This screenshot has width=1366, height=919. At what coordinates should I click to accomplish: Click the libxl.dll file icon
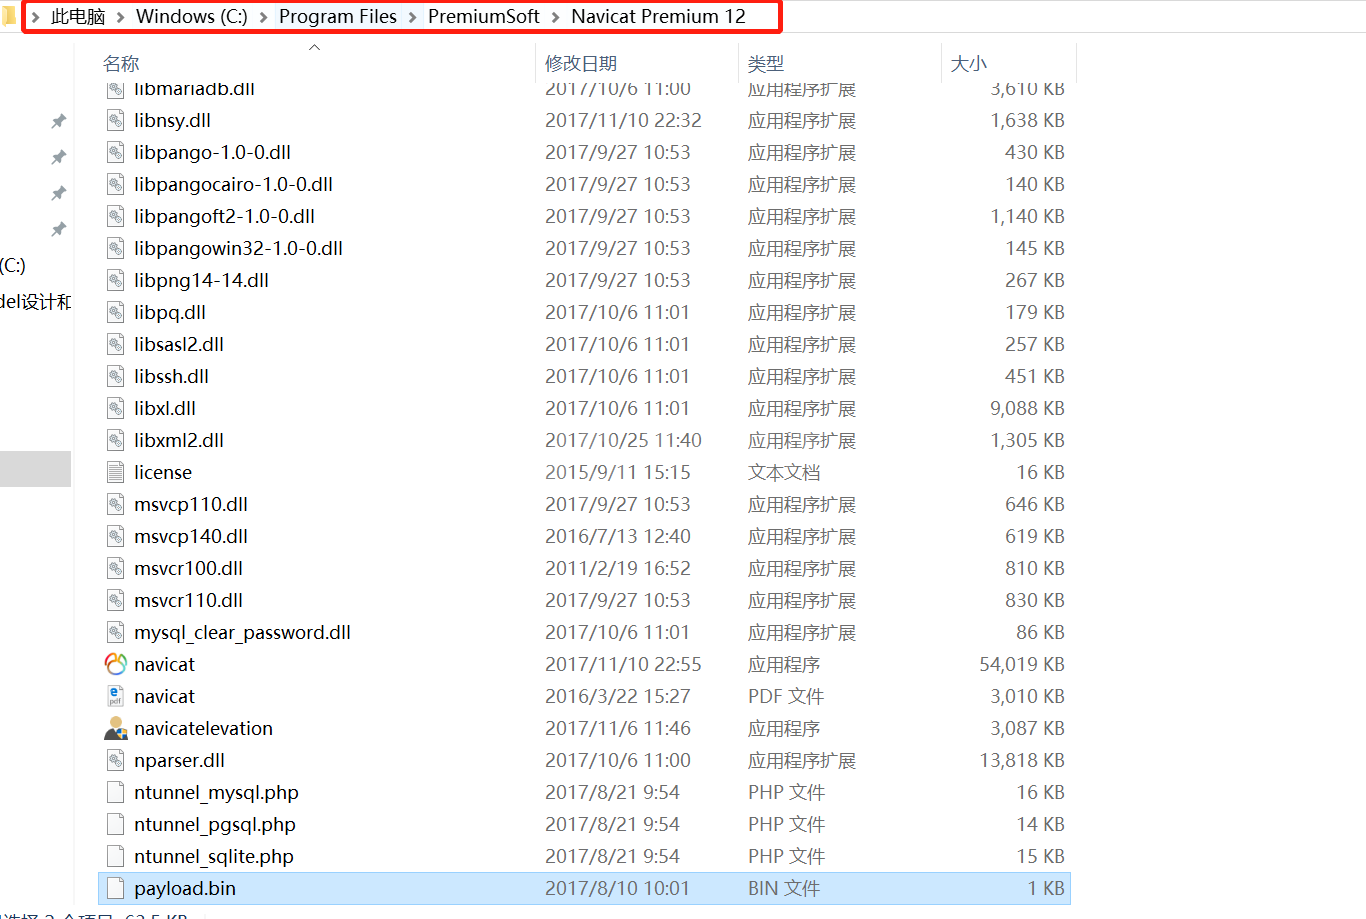pos(116,408)
